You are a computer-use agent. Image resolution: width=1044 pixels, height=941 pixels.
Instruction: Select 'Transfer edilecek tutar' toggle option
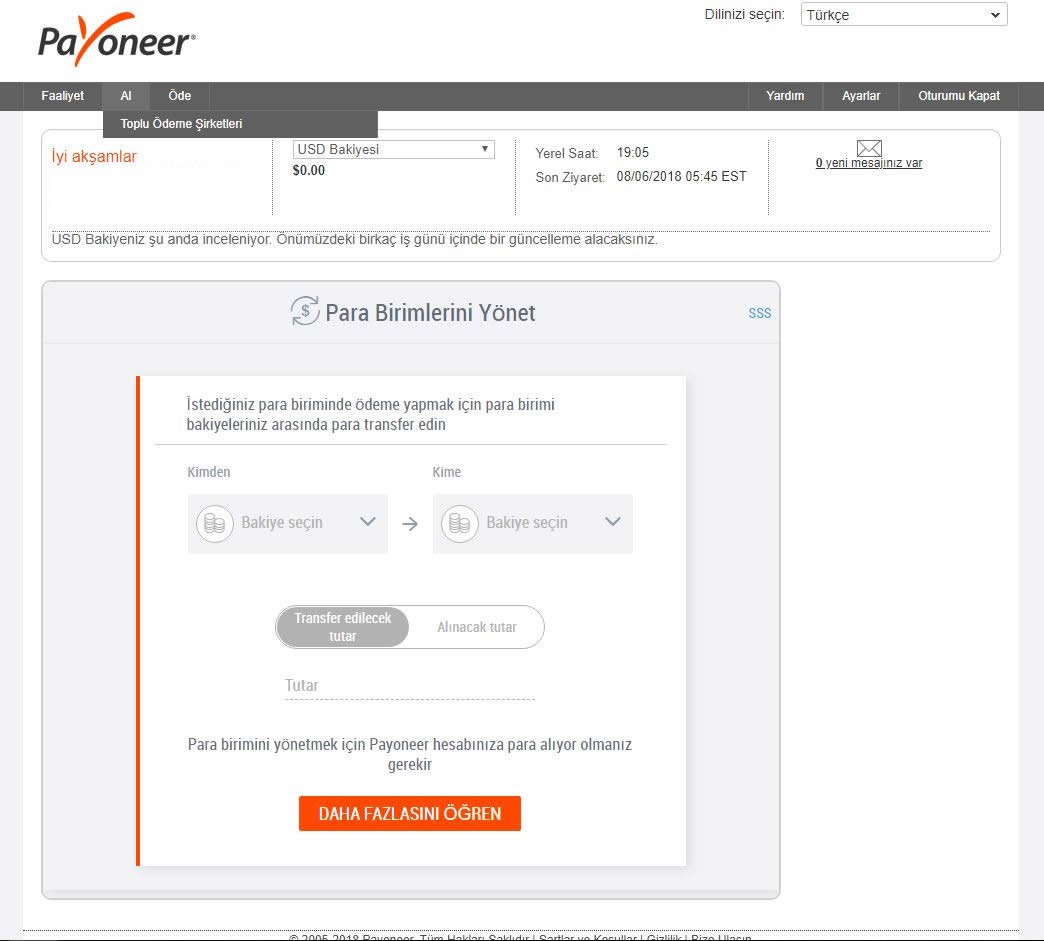coord(343,627)
